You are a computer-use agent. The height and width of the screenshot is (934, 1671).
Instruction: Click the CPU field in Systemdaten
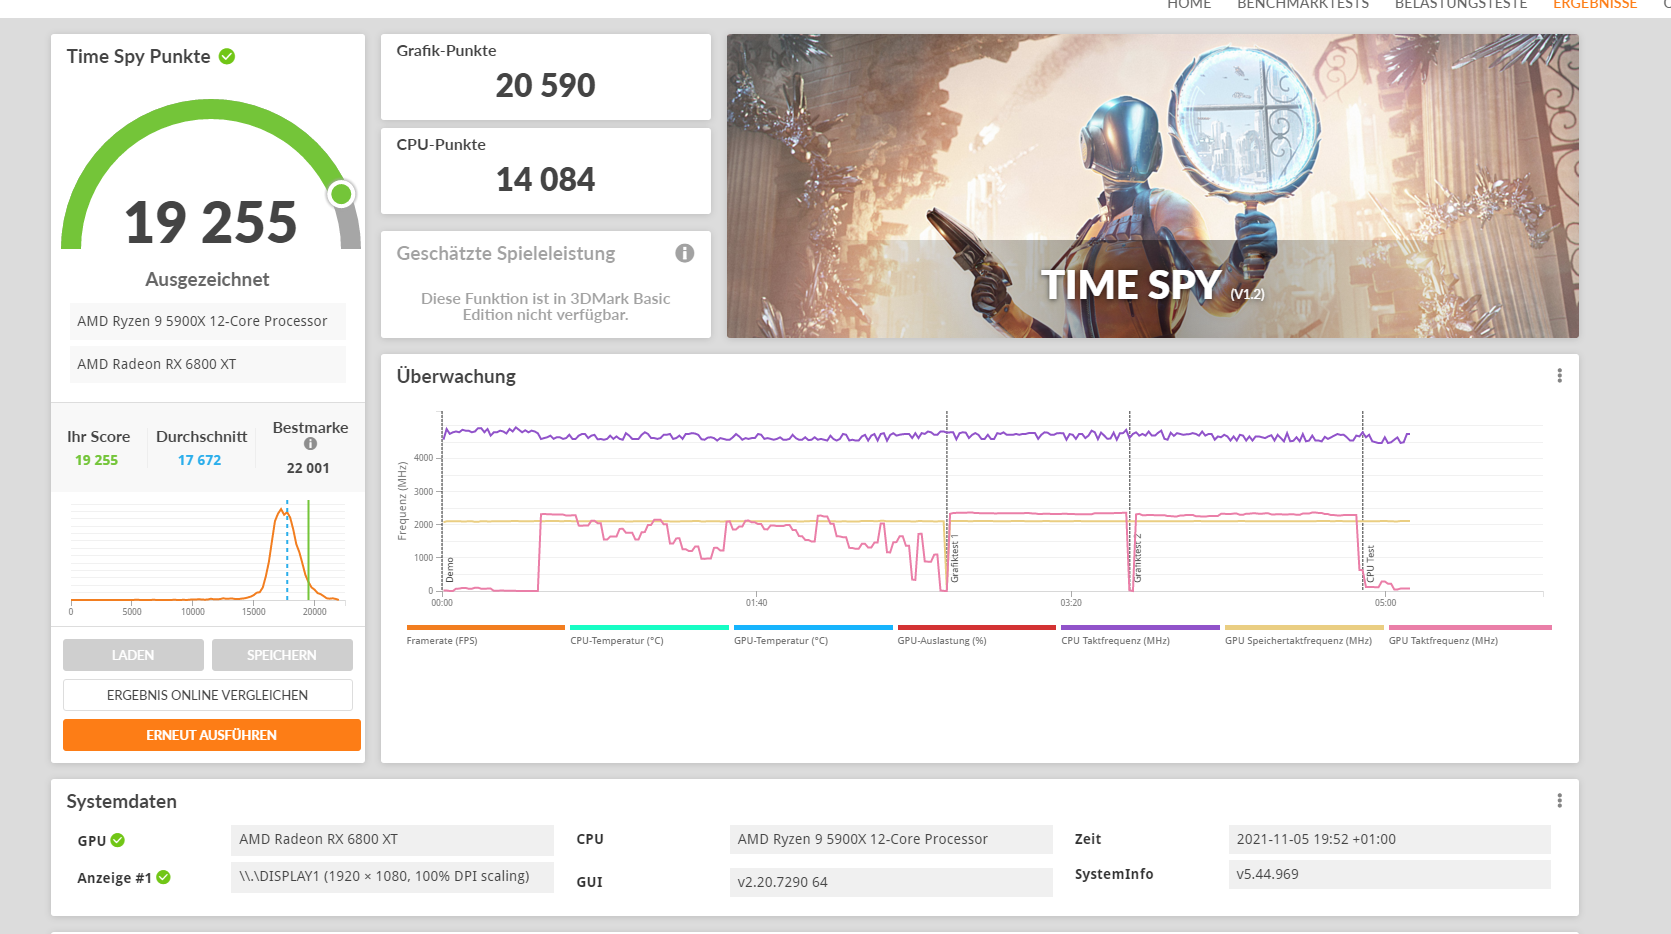click(x=891, y=839)
